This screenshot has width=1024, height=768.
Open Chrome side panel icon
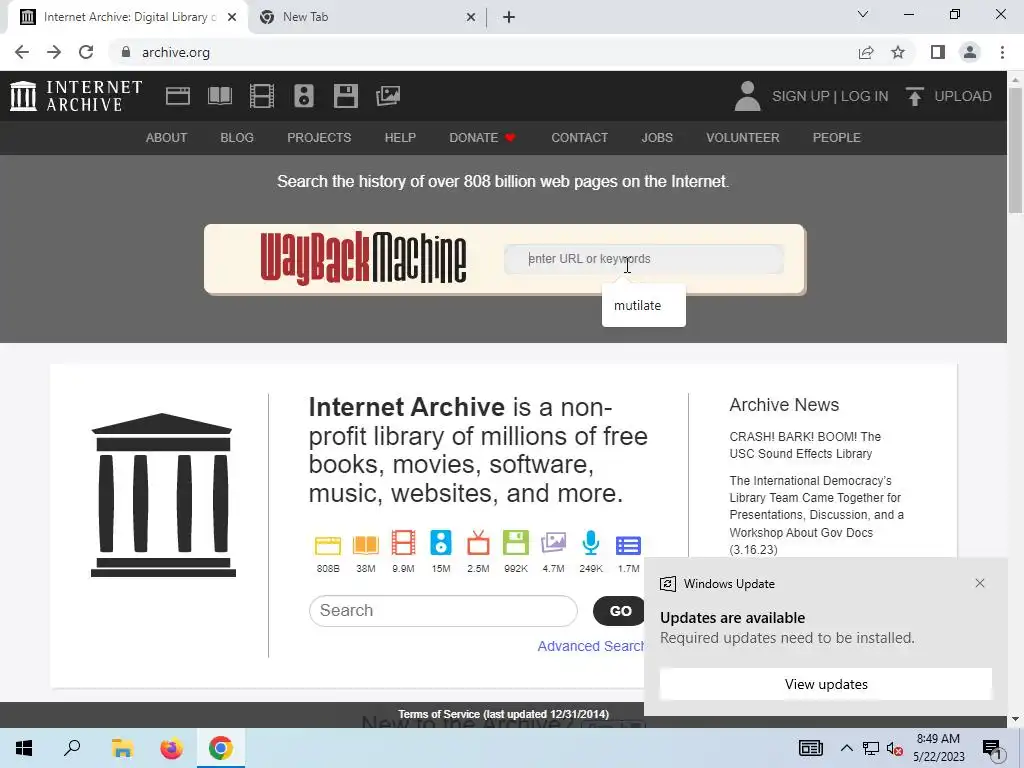(x=938, y=52)
